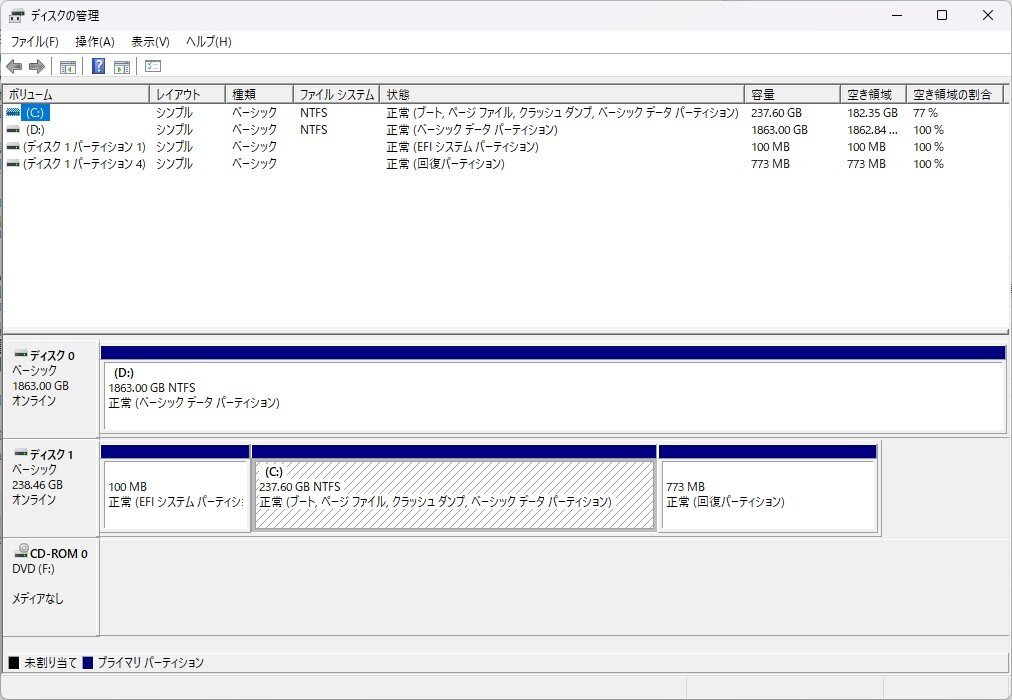
Task: Sort by the 状態 column header
Action: pos(562,94)
